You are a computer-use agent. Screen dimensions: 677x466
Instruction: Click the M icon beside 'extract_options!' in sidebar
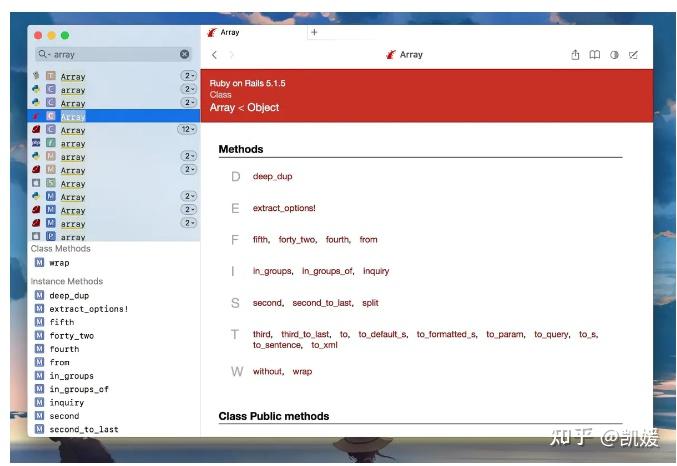(x=39, y=309)
